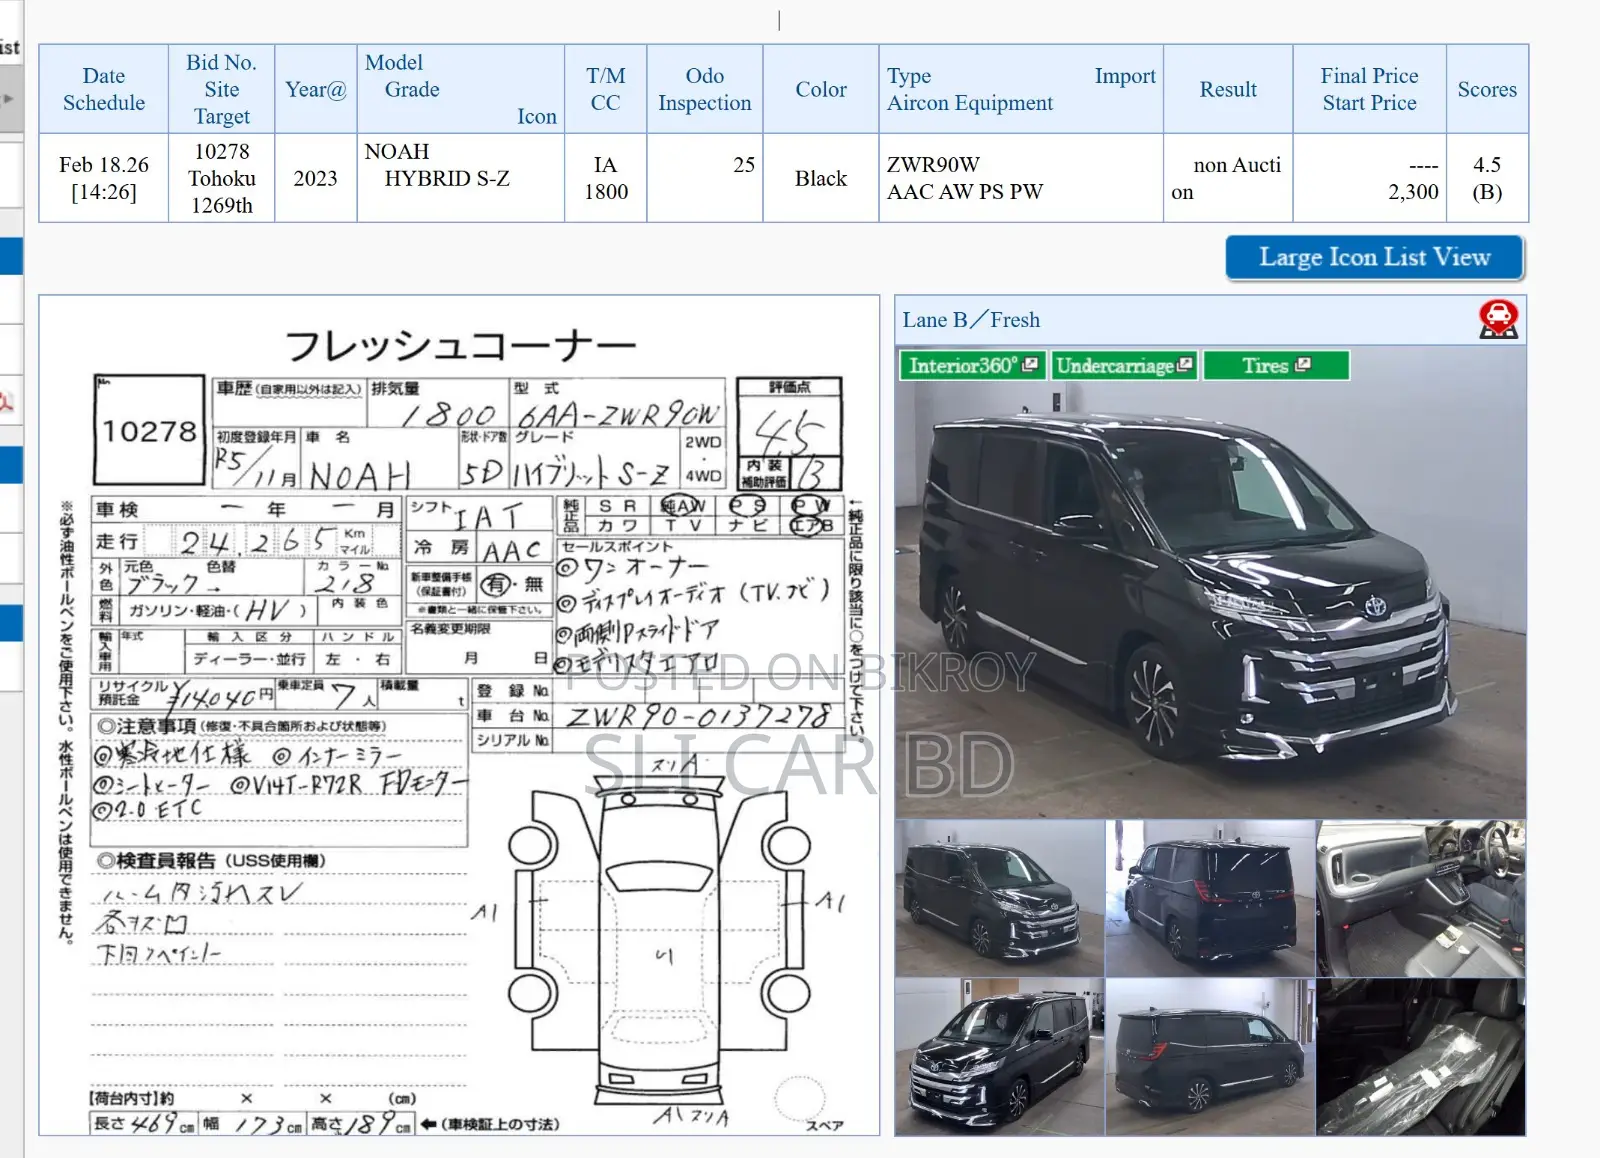Click the Final Price Start Price header
1600x1158 pixels.
tap(1370, 89)
